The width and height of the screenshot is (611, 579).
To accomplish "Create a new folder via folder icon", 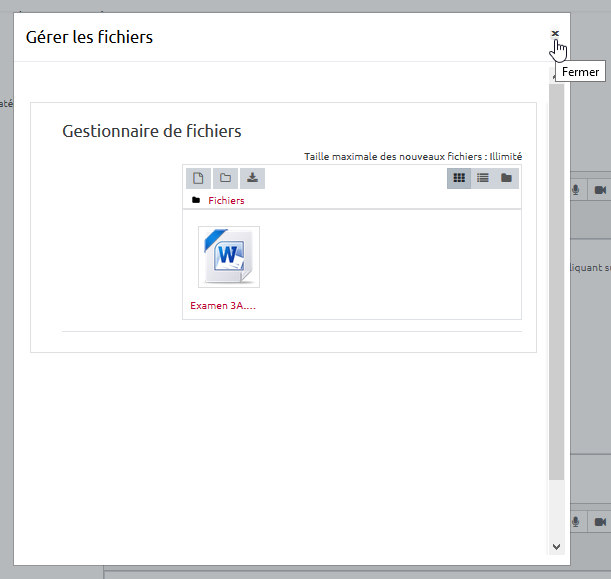I will click(x=225, y=178).
